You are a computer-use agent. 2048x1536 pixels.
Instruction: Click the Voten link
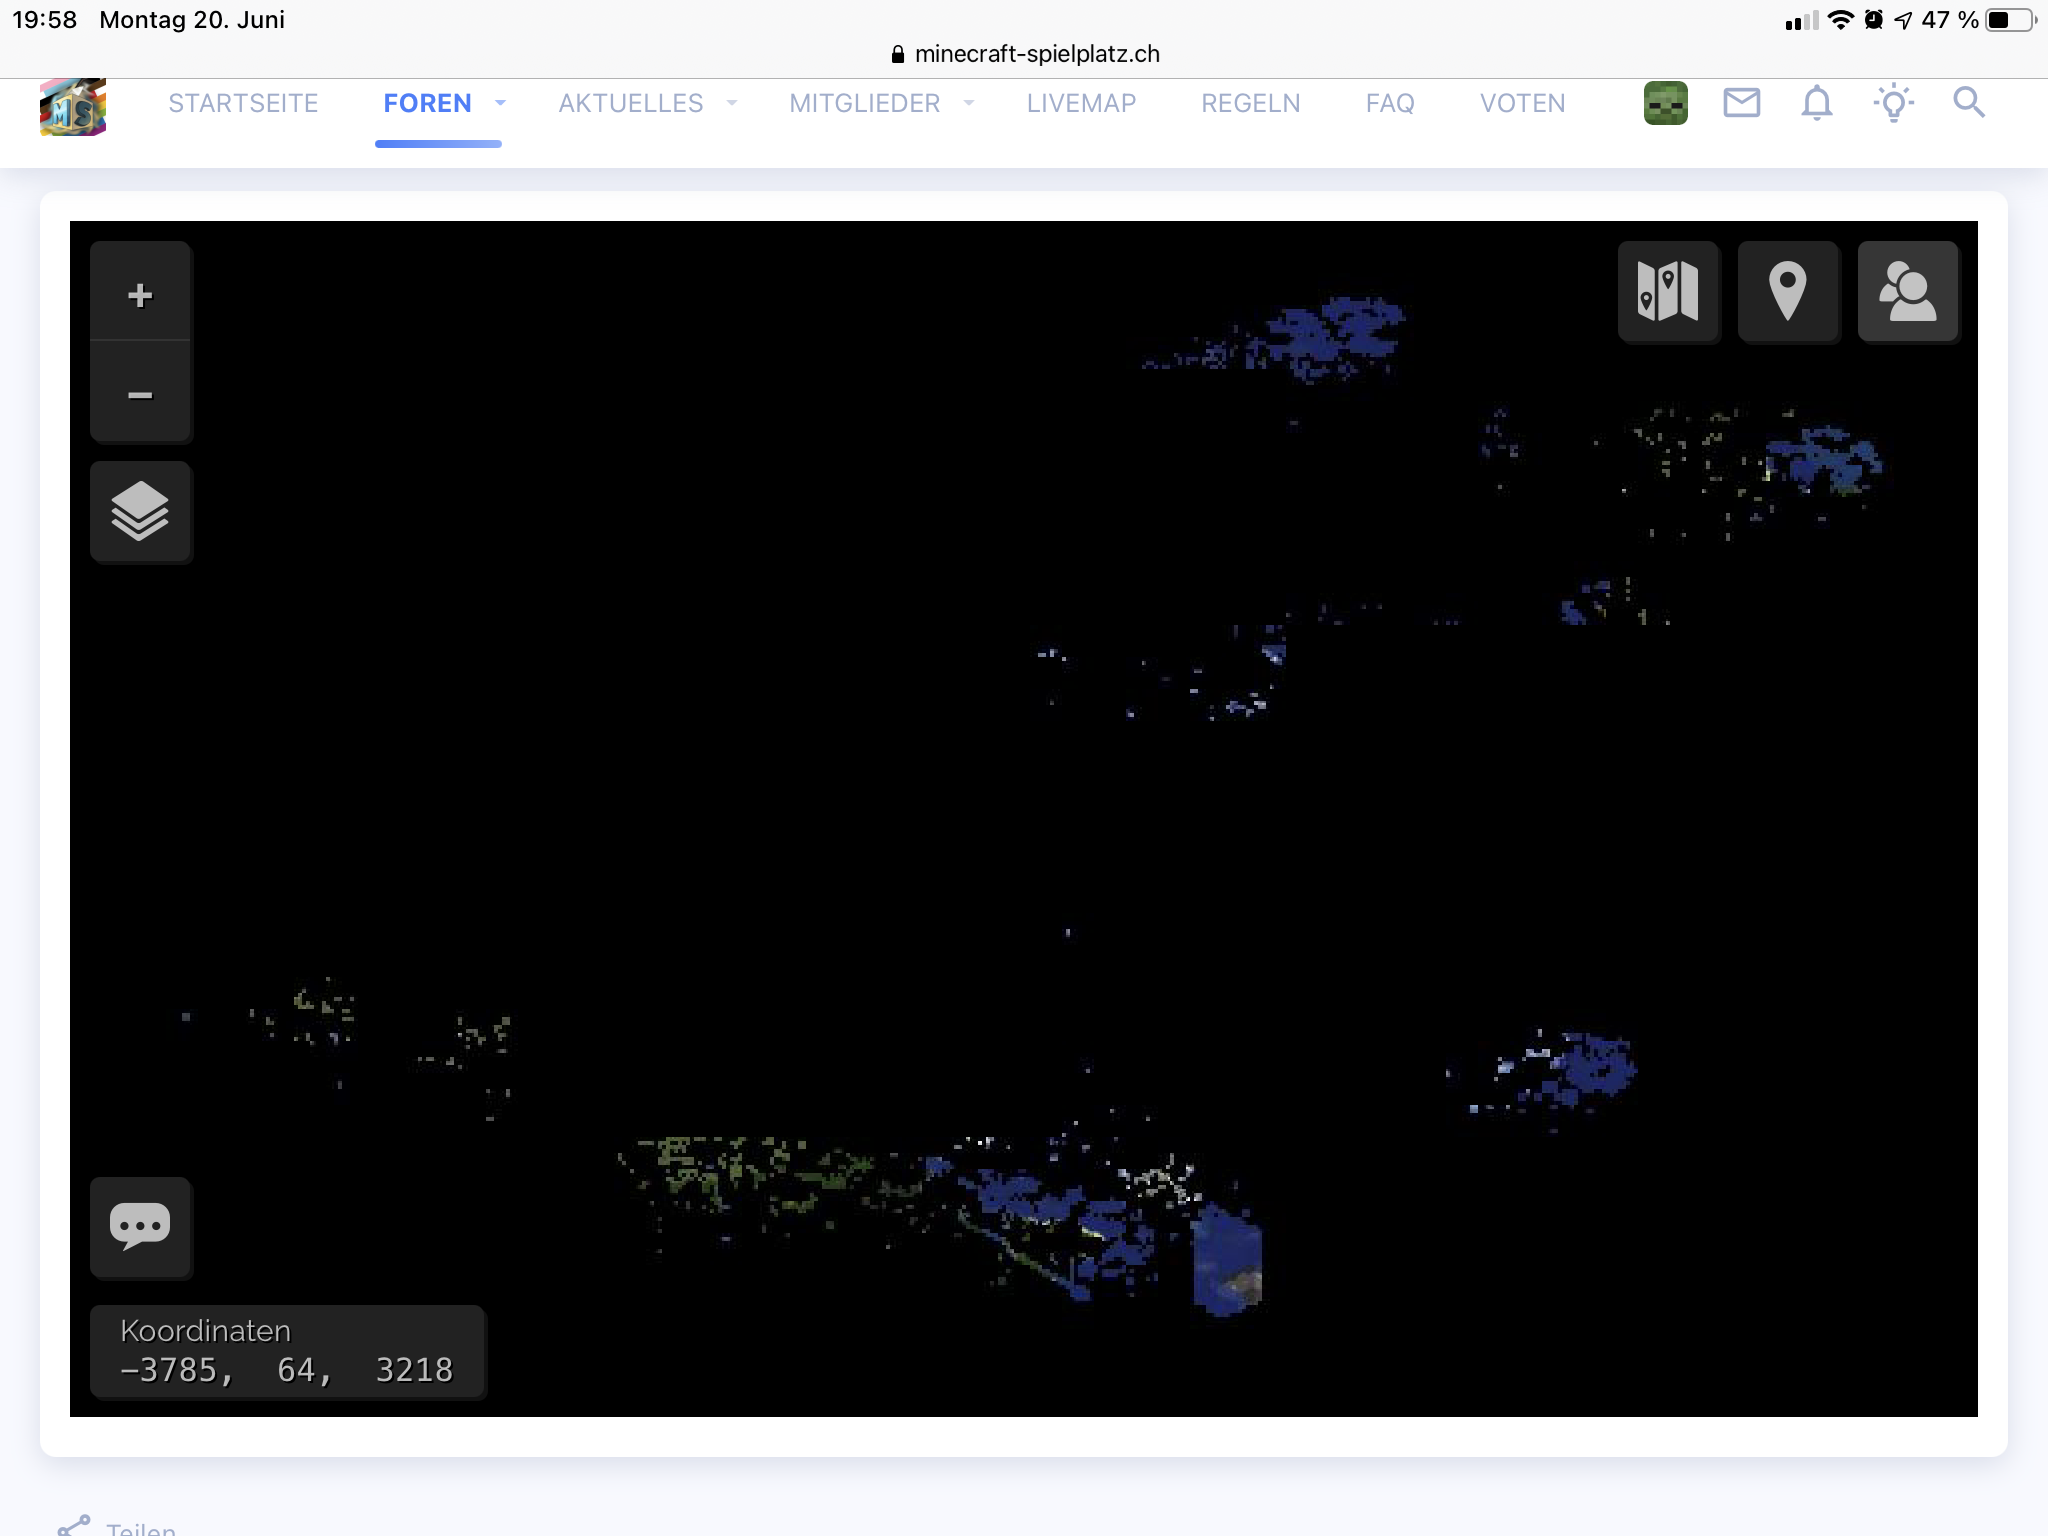pos(1522,103)
